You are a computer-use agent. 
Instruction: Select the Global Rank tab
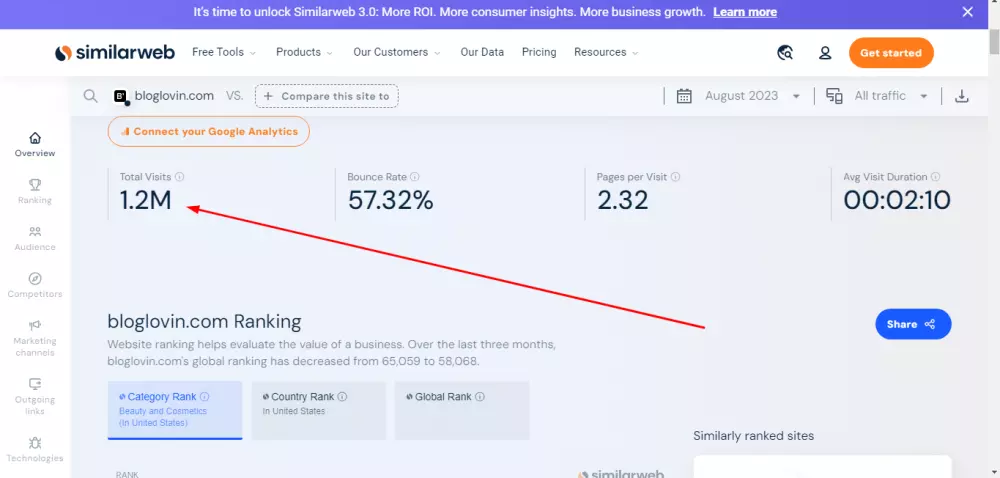[x=462, y=410]
